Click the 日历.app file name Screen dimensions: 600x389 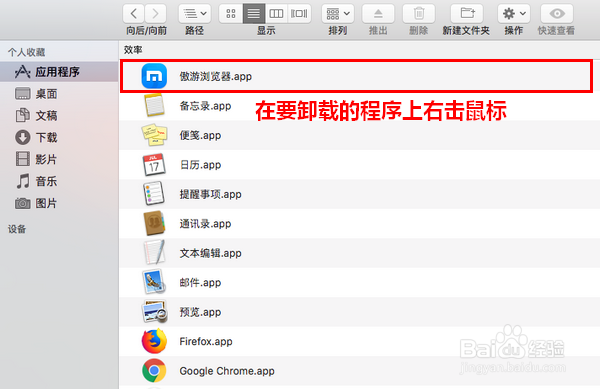tap(201, 165)
